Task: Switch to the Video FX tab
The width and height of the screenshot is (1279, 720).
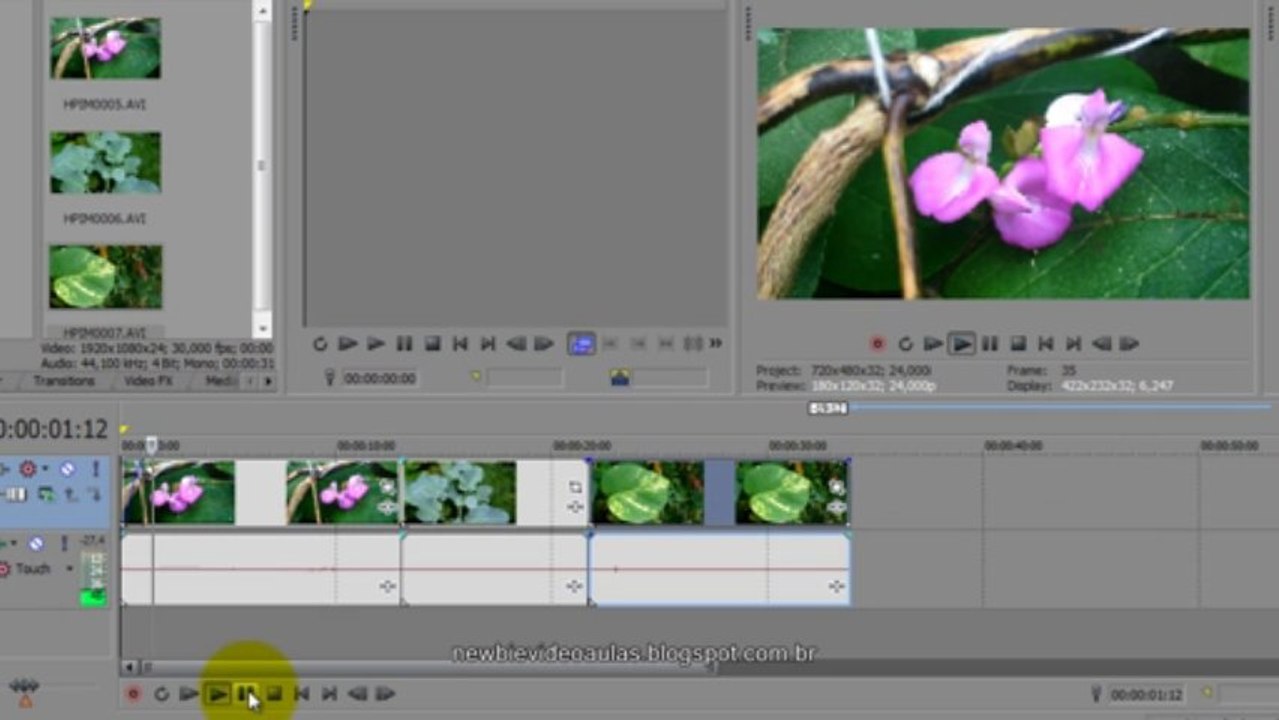Action: 149,381
